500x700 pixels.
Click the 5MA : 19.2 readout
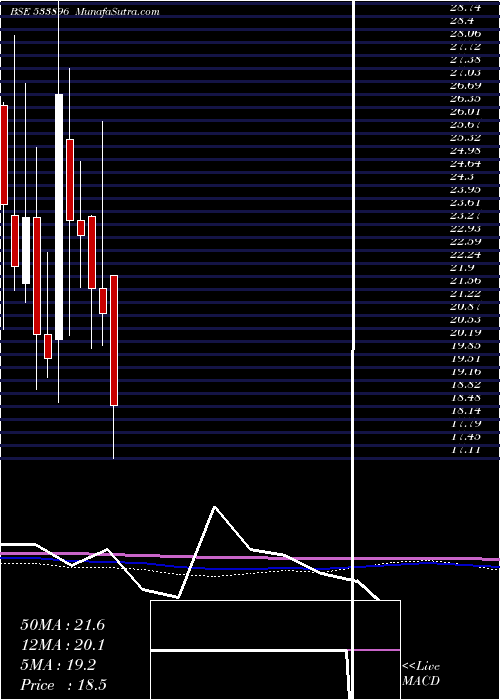tap(58, 665)
